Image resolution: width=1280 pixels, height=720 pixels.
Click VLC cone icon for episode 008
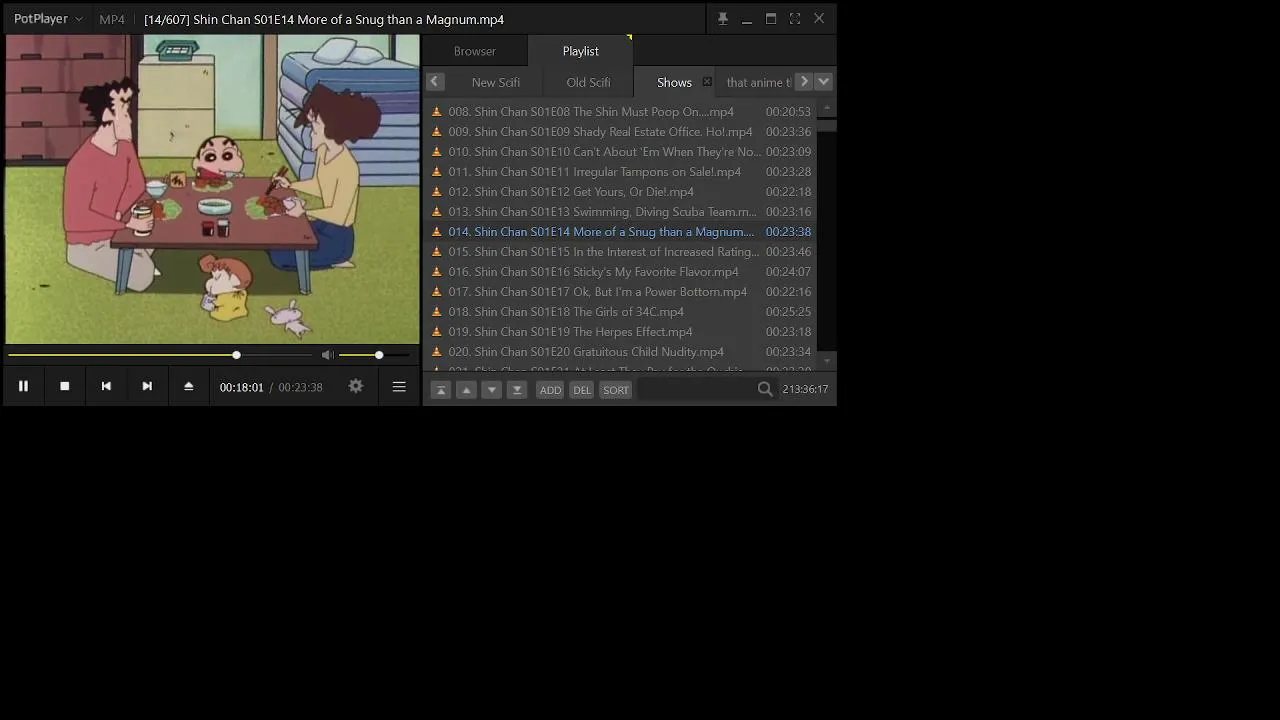(436, 112)
